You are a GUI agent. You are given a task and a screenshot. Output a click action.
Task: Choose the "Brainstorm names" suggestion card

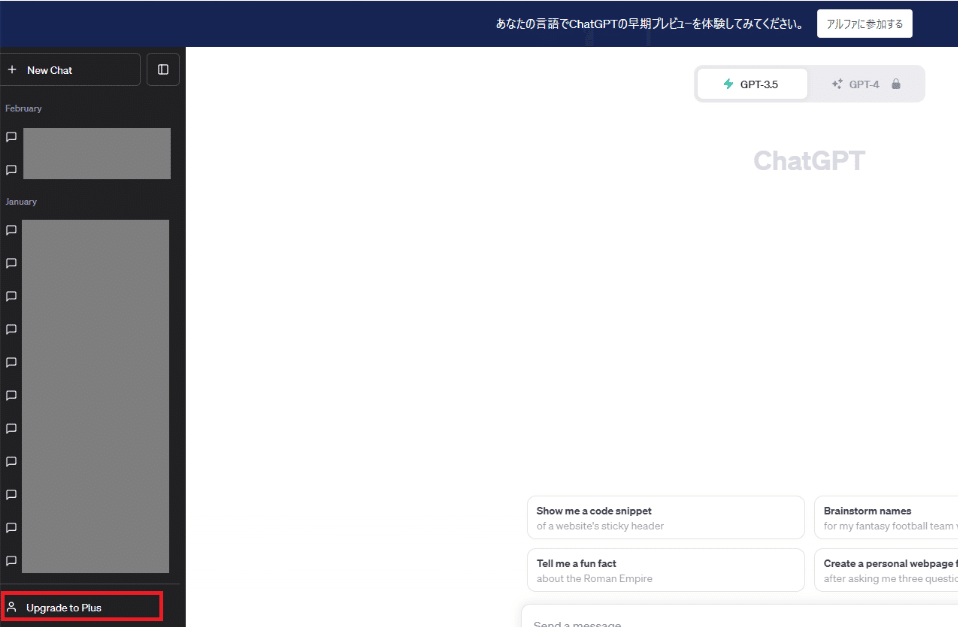pyautogui.click(x=886, y=518)
